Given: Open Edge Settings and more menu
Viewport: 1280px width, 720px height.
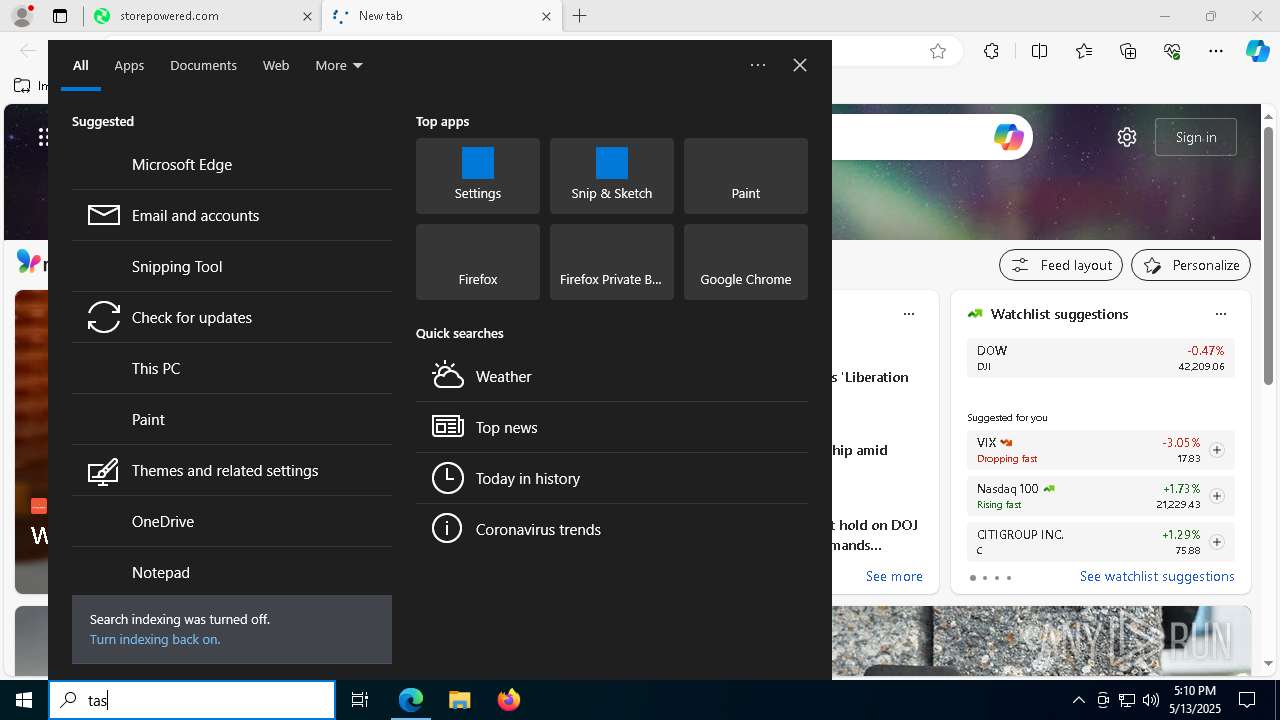Looking at the screenshot, I should 1216,51.
